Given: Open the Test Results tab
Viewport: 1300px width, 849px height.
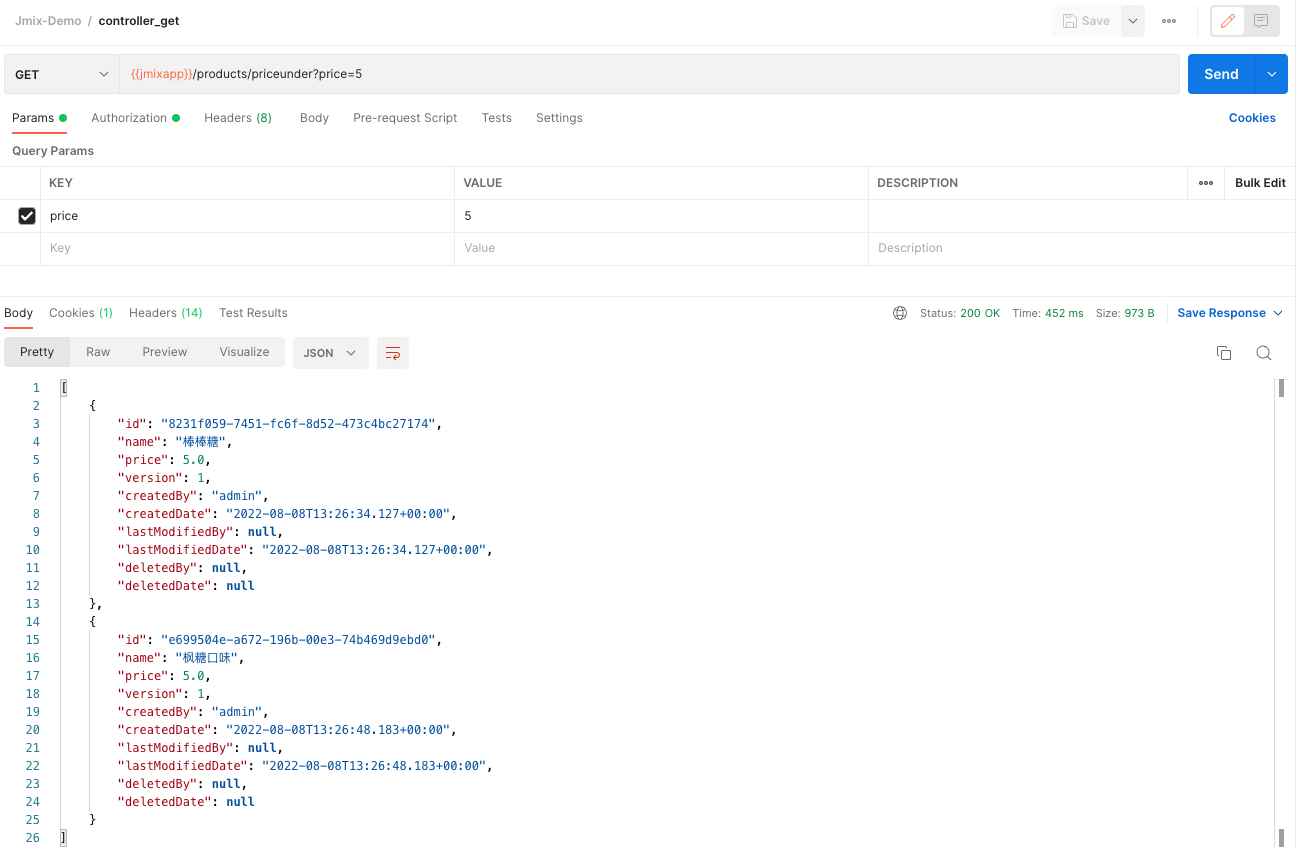Looking at the screenshot, I should 253,313.
